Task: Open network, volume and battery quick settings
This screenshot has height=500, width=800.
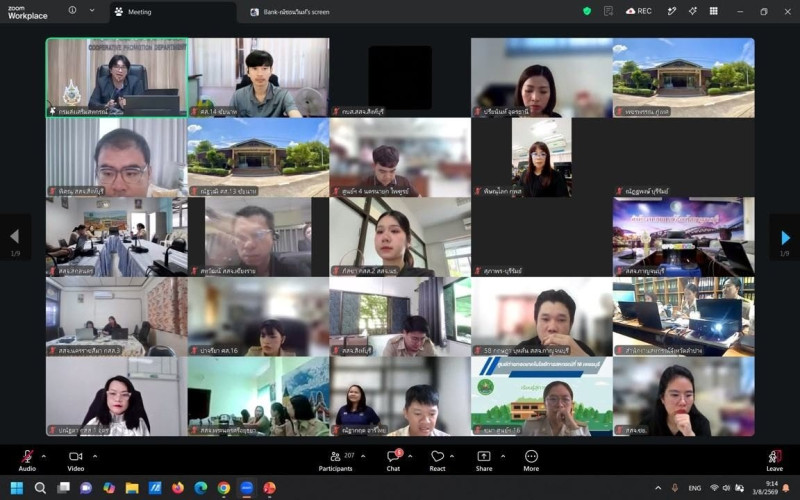Action: tap(727, 488)
